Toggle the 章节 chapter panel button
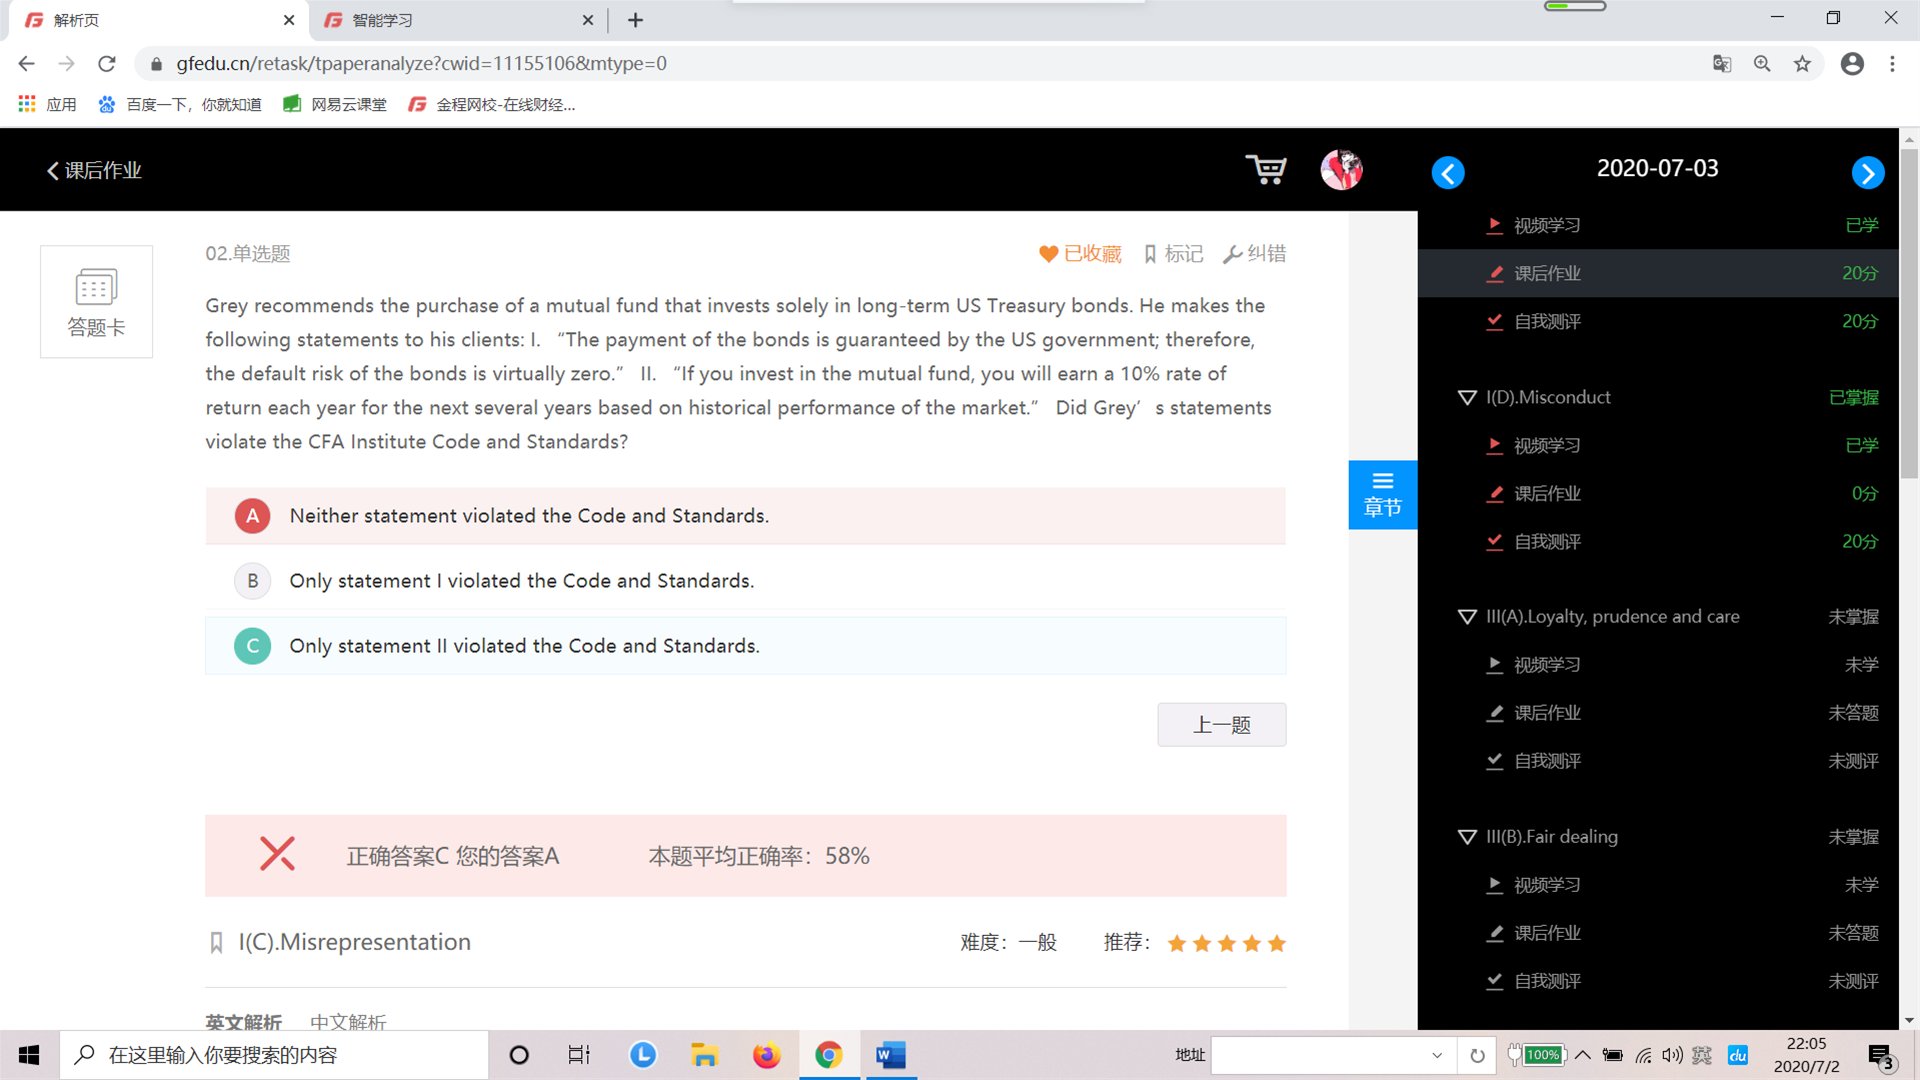The height and width of the screenshot is (1080, 1920). [x=1382, y=494]
